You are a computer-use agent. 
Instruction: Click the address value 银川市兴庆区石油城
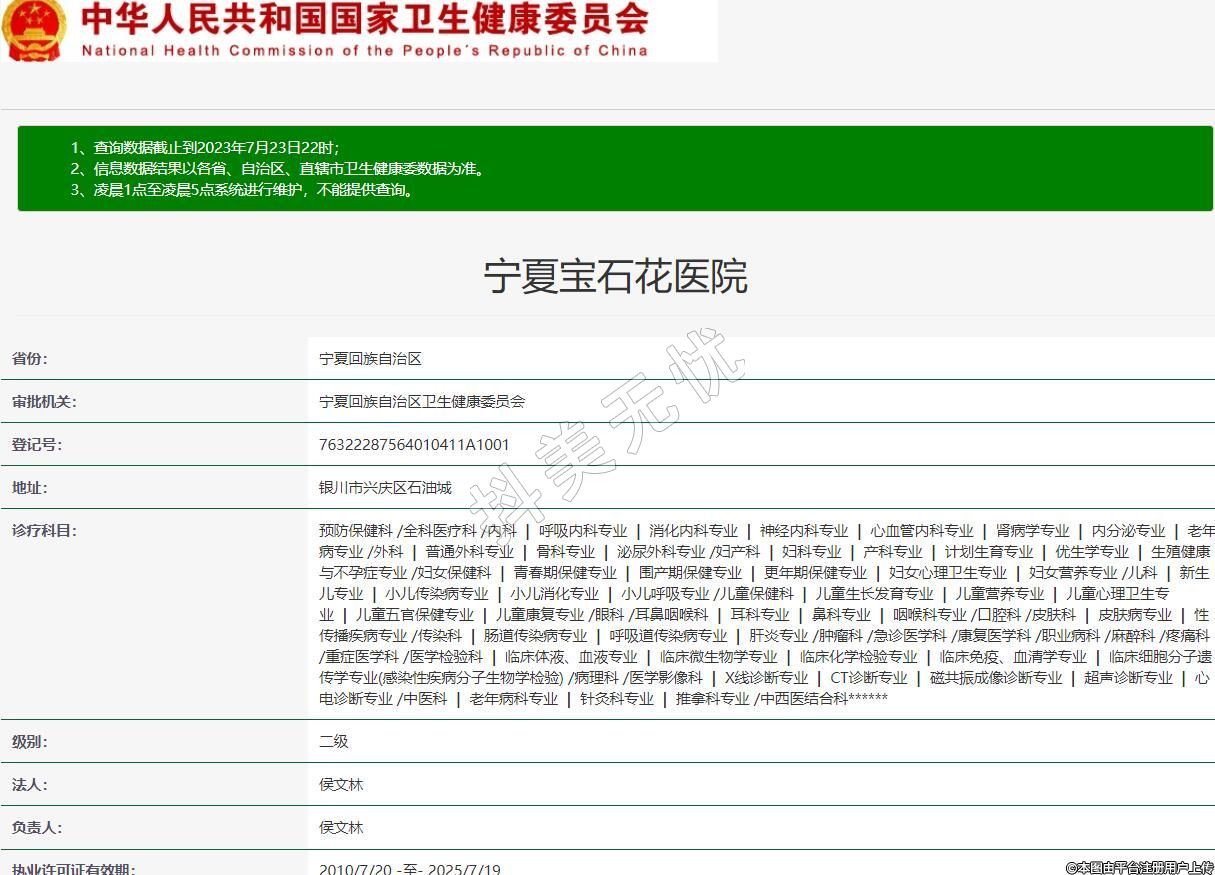click(385, 488)
